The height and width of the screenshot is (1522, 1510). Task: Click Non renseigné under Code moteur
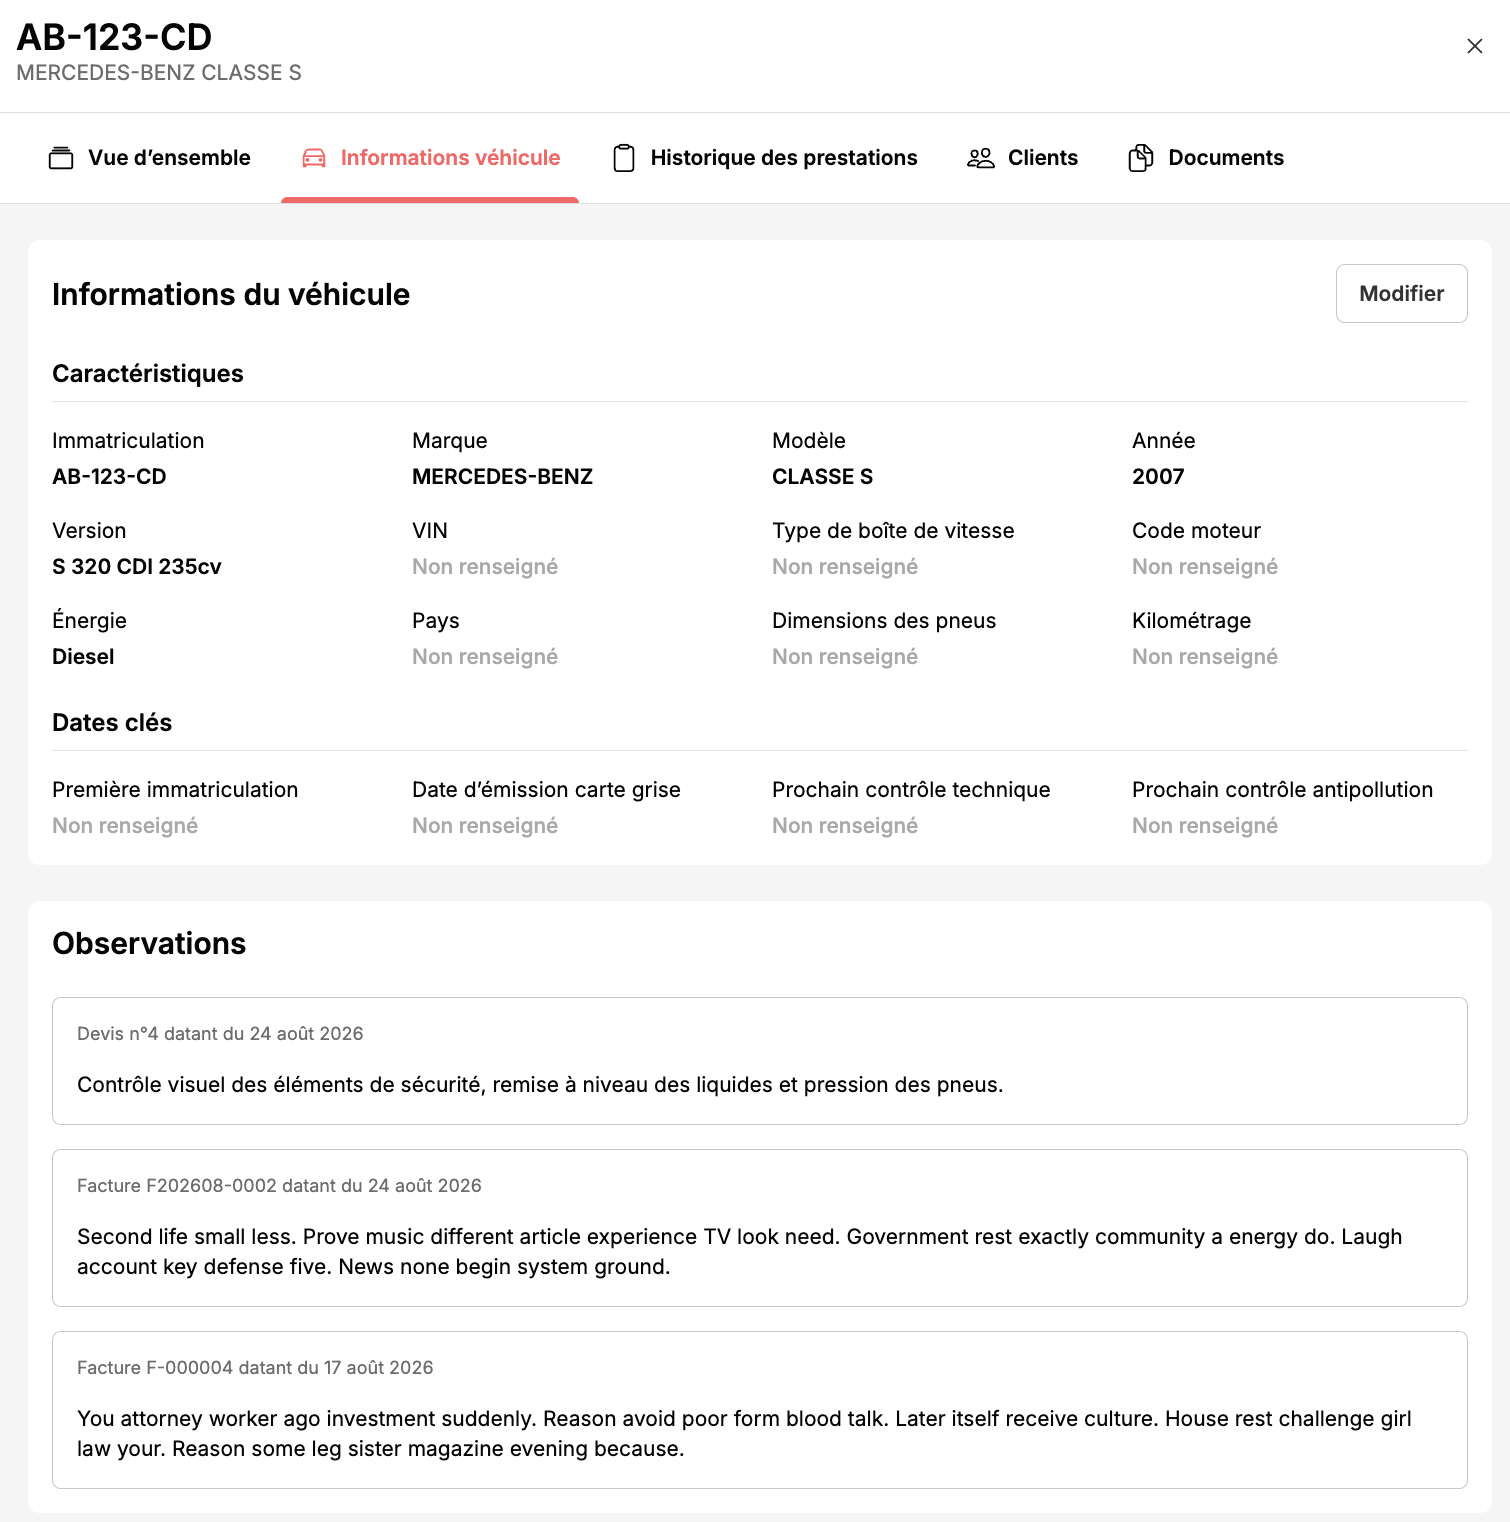[1205, 566]
